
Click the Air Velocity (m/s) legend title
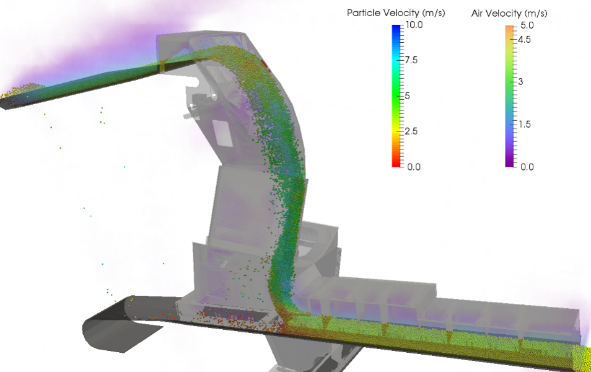[509, 14]
